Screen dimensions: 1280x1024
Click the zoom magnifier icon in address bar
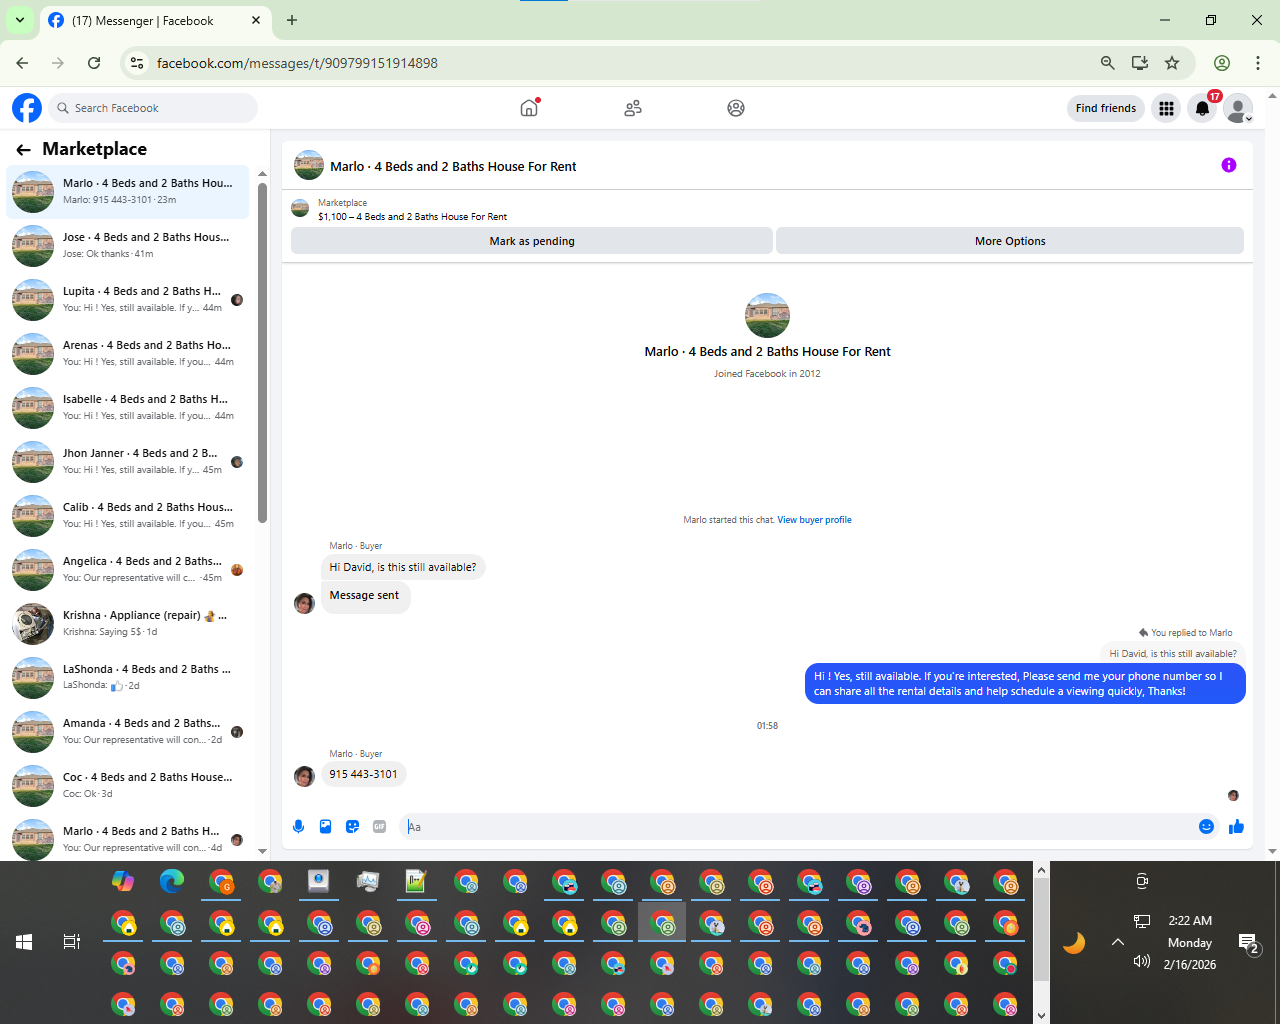pyautogui.click(x=1107, y=63)
